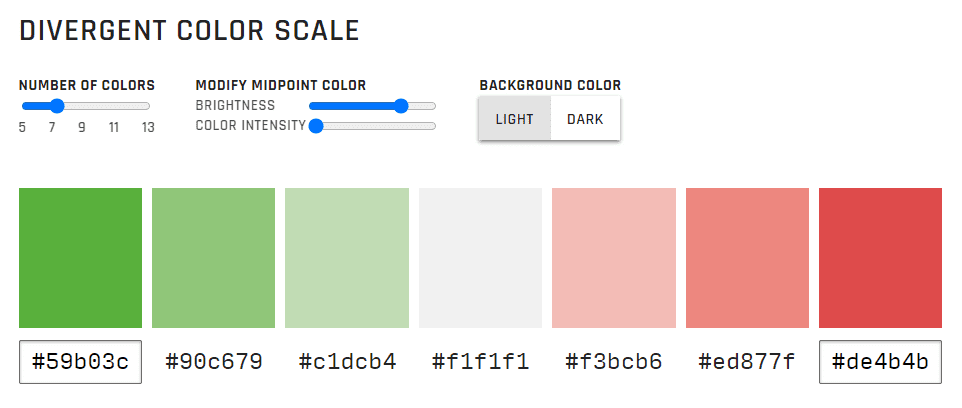Click the Brightness slider handle
962x408 pixels.
tap(401, 106)
